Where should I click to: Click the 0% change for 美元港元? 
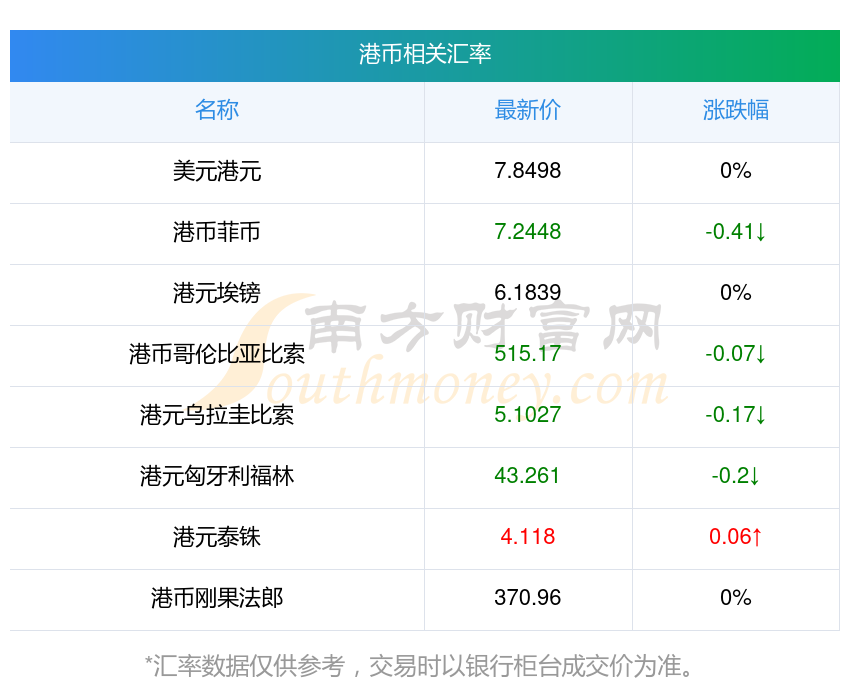tap(736, 171)
